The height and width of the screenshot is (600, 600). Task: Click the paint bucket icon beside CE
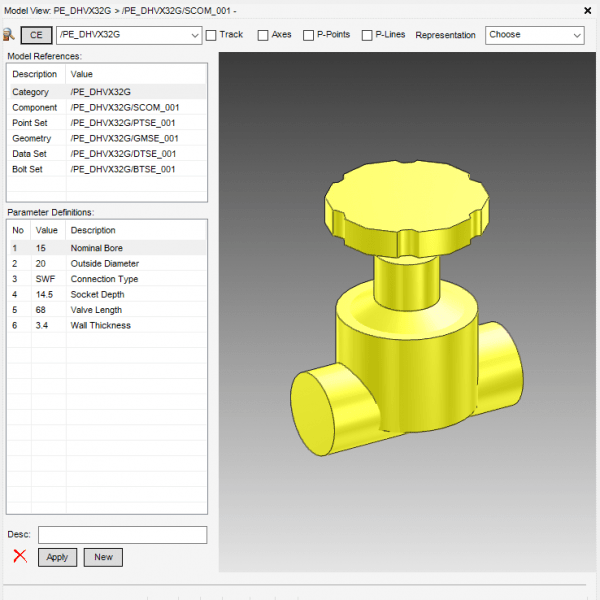[x=9, y=35]
